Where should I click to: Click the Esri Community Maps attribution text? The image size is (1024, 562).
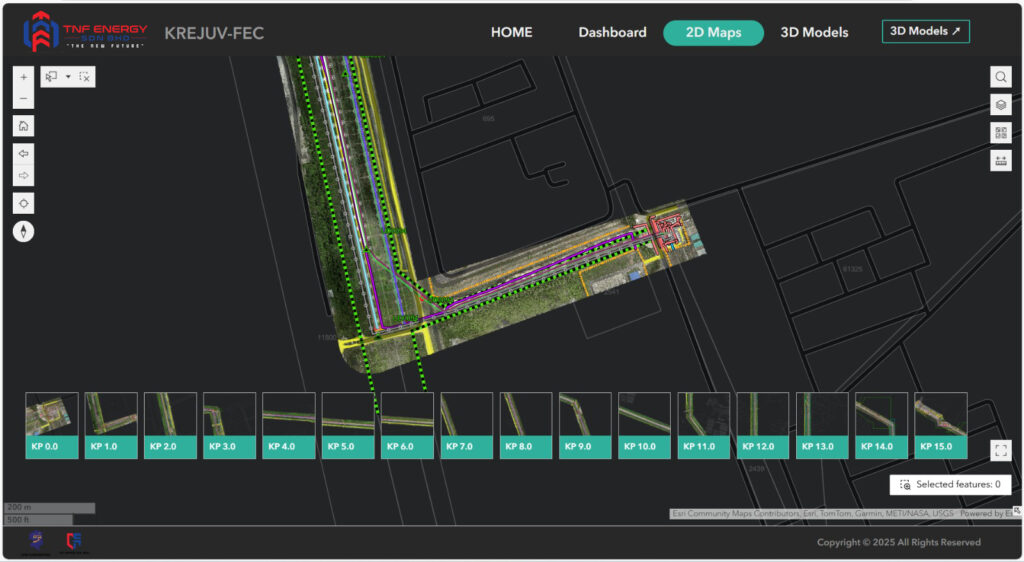click(x=813, y=514)
